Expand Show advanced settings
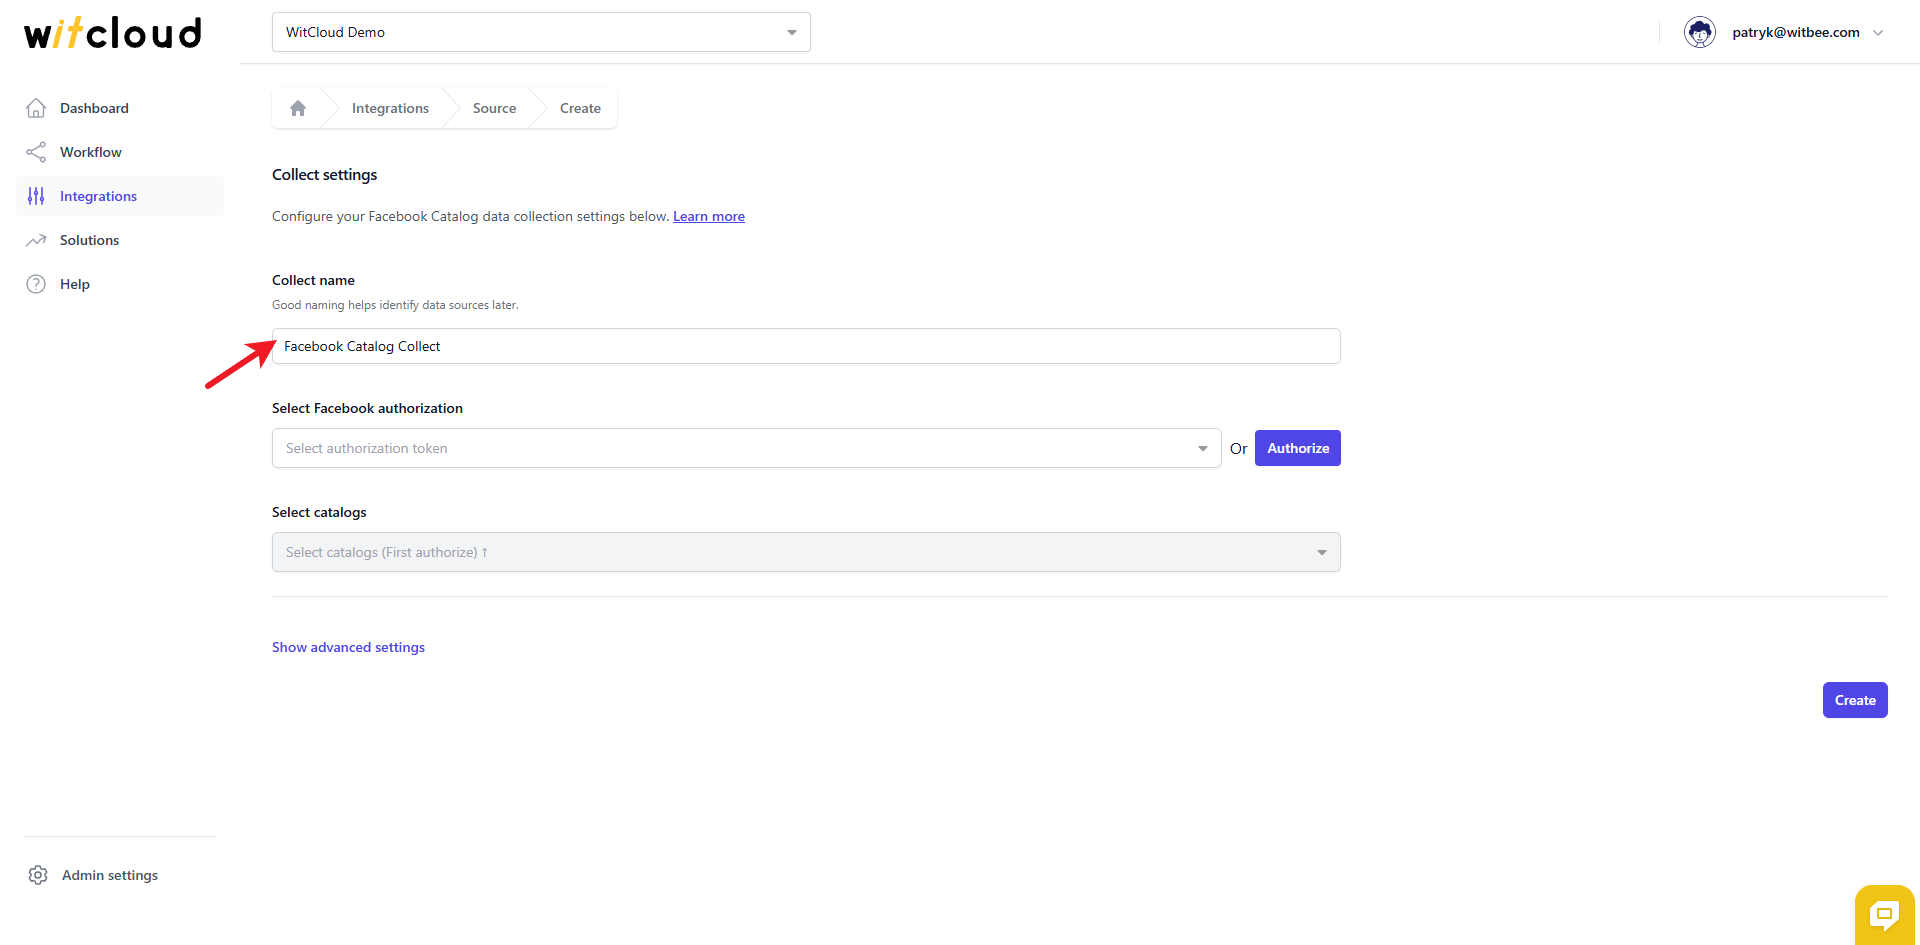The image size is (1920, 945). tap(348, 647)
